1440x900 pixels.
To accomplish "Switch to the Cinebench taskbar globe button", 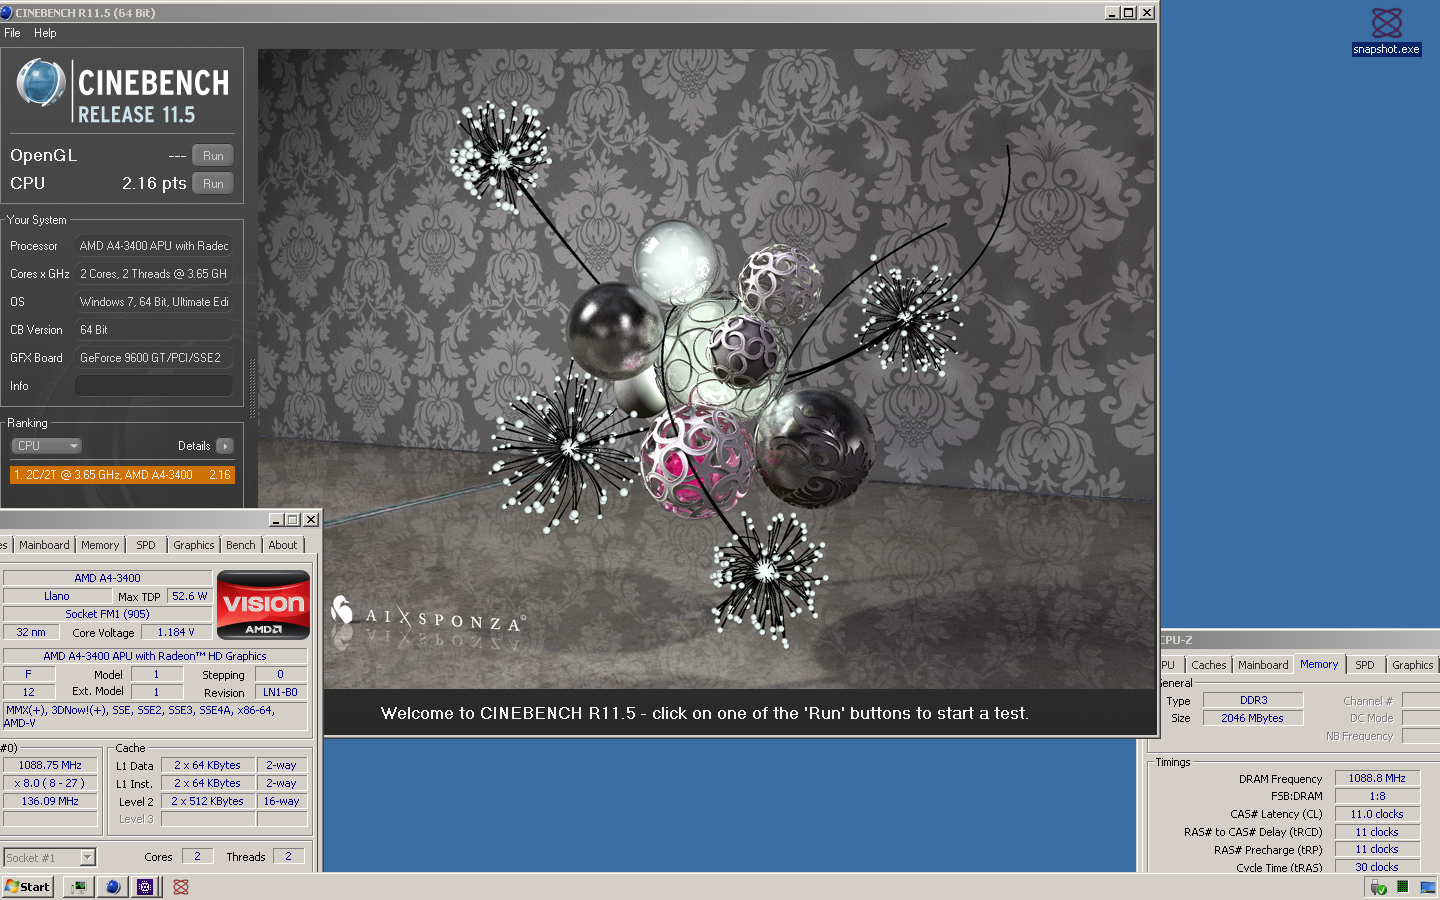I will pos(112,887).
